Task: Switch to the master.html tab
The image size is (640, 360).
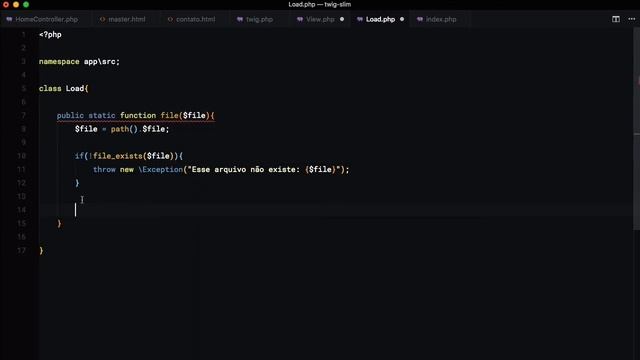Action: [122, 19]
